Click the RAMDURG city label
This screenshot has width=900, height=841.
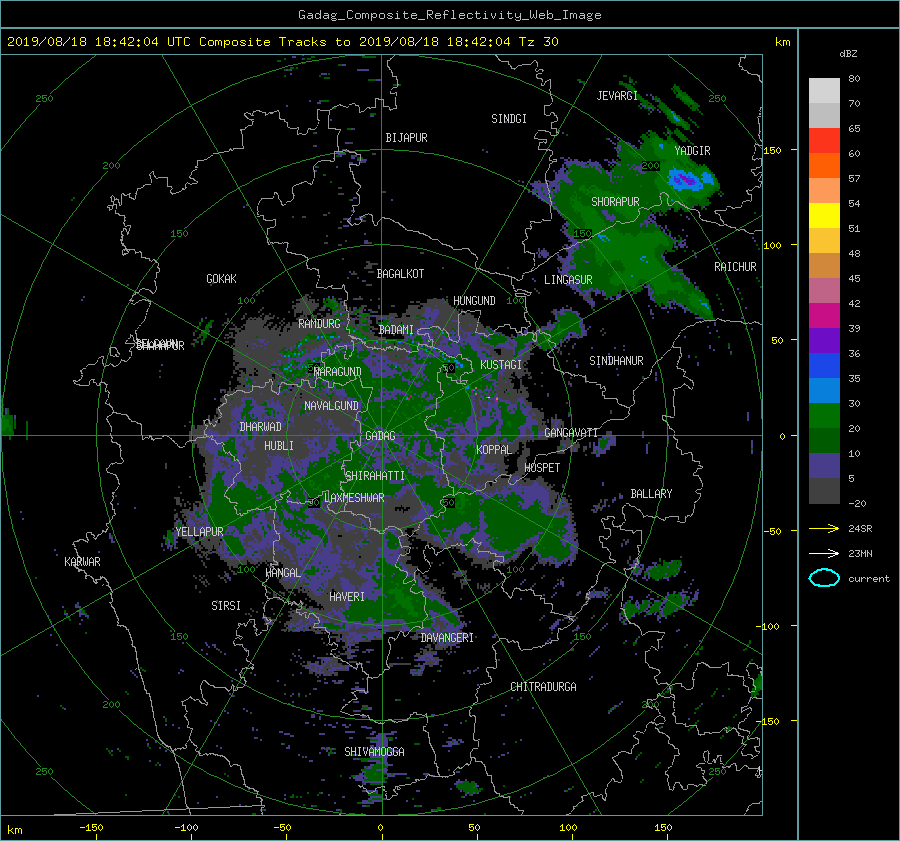319,324
